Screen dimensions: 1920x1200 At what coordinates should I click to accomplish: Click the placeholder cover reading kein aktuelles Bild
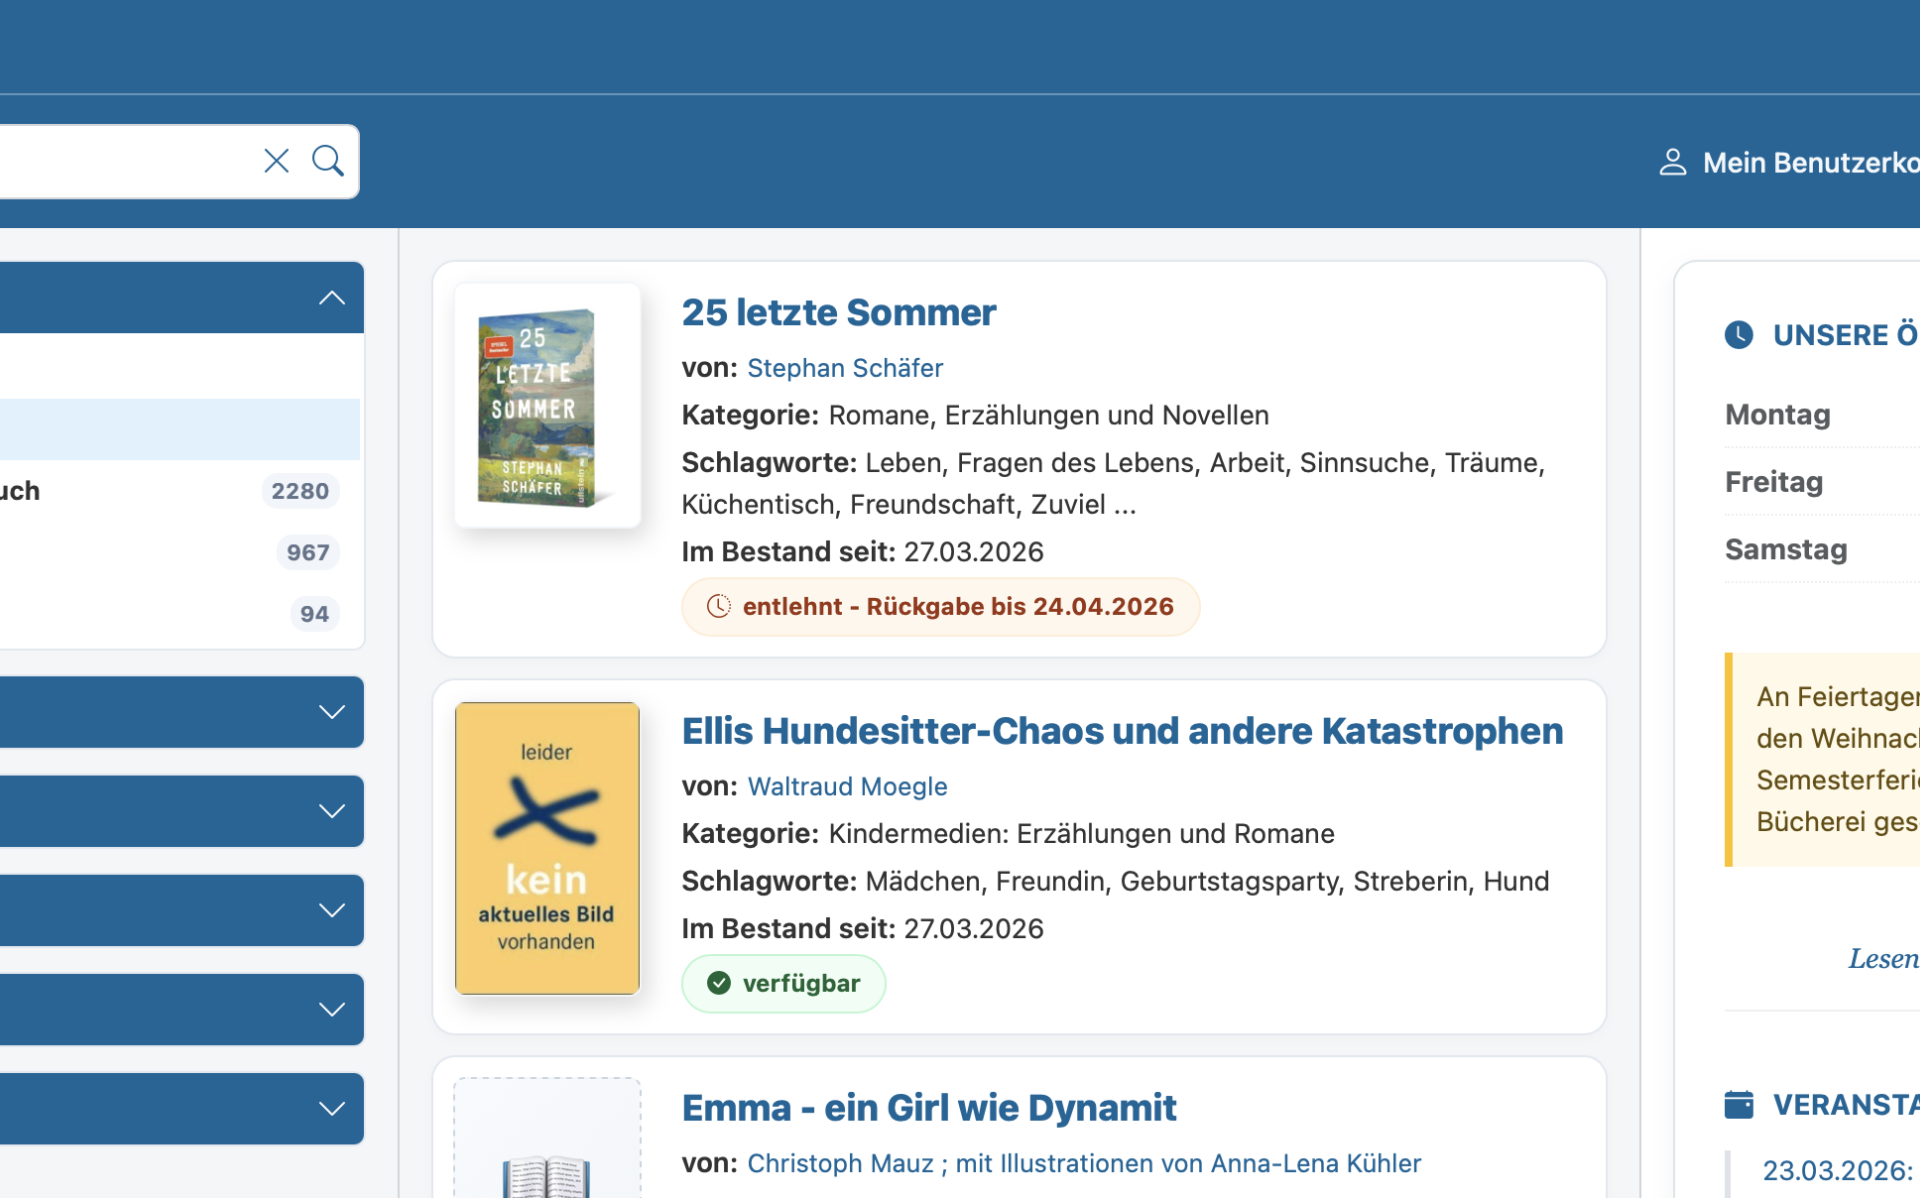(546, 847)
